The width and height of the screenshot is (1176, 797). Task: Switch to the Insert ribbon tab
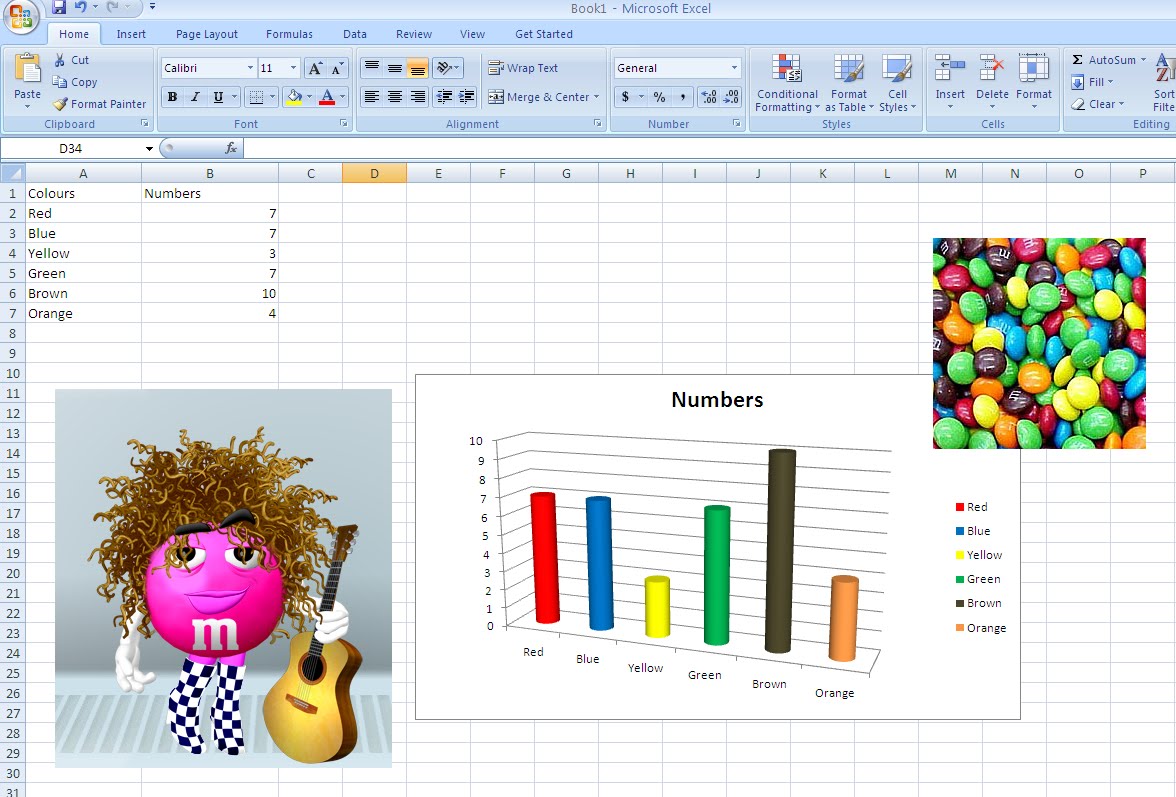click(131, 34)
